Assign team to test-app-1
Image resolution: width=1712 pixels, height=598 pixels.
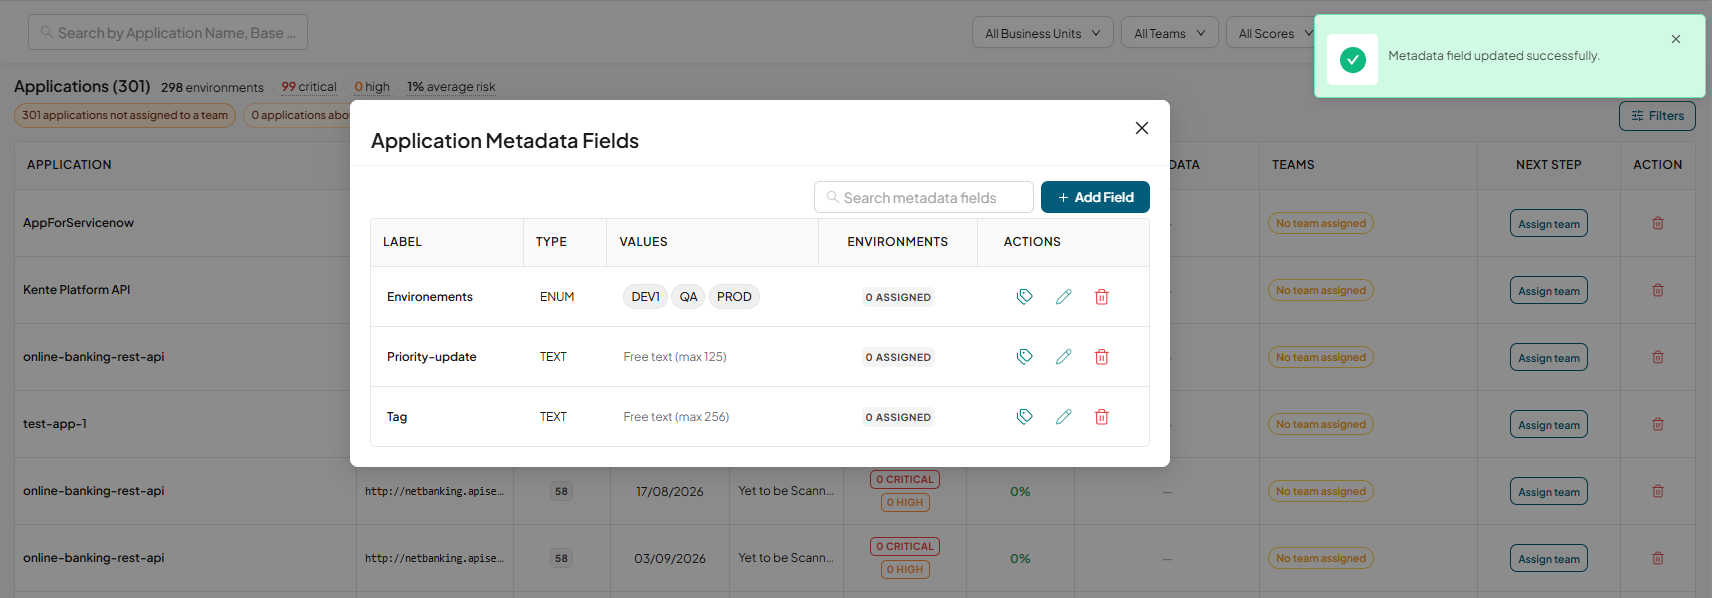(x=1549, y=425)
